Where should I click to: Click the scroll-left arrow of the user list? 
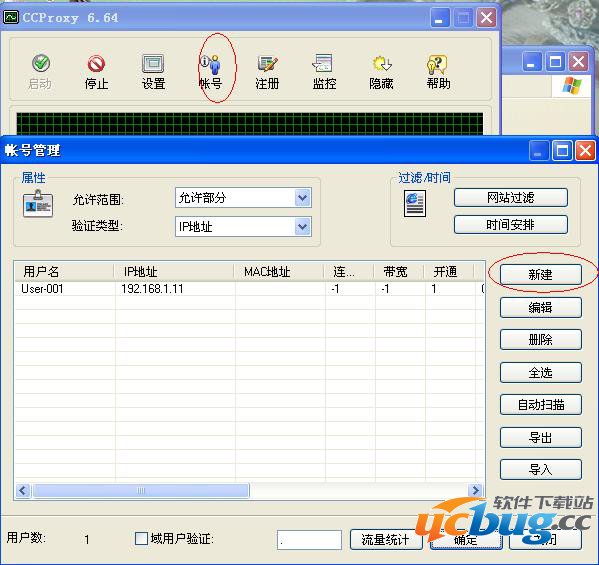tap(23, 490)
